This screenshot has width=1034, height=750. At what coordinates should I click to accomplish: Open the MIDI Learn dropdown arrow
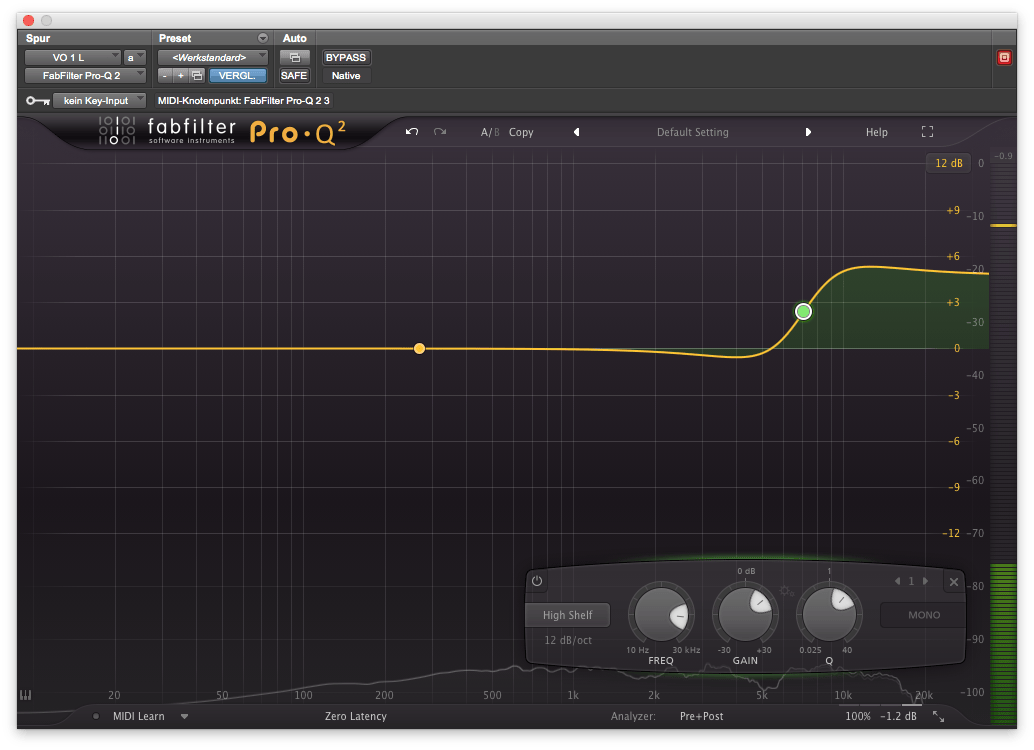coord(185,716)
